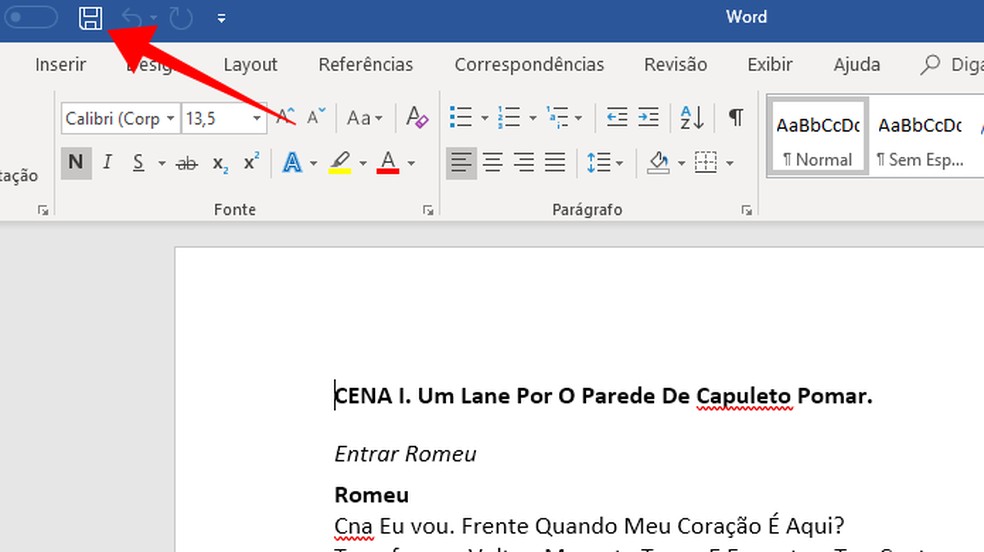Select the Normal style
The width and height of the screenshot is (984, 552).
point(817,137)
